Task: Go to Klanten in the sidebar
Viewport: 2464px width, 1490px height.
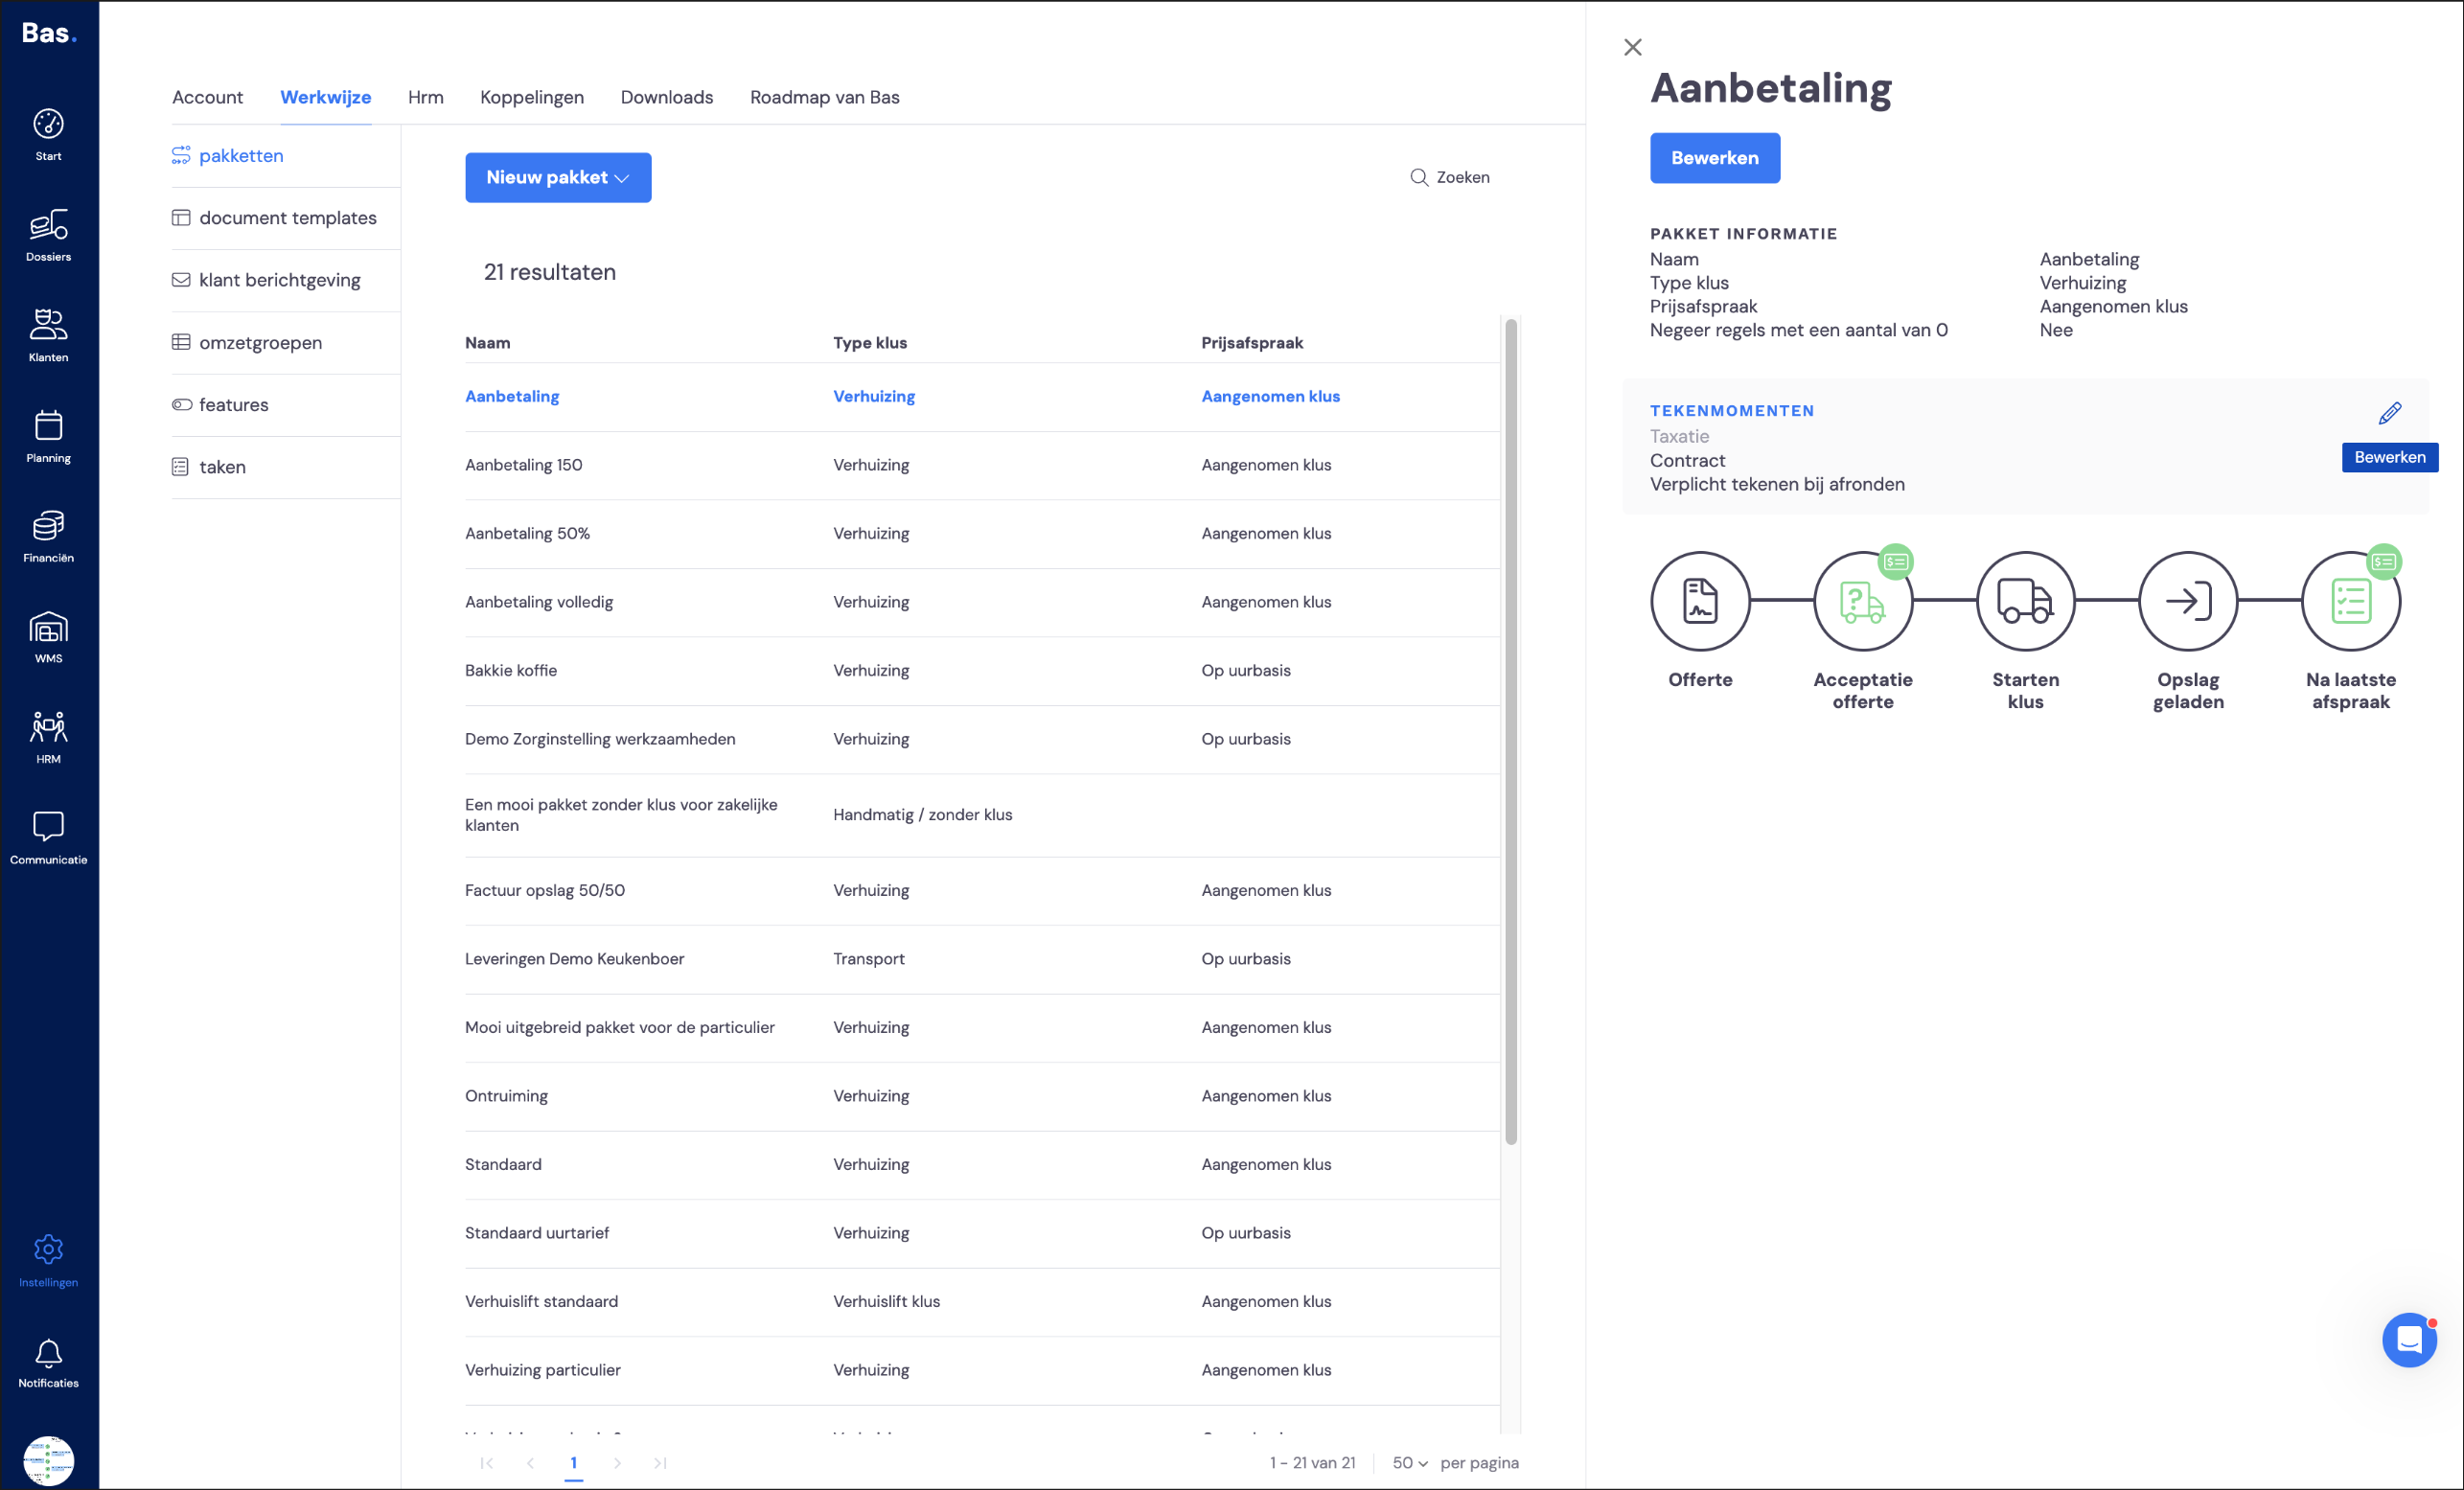Action: 48,336
